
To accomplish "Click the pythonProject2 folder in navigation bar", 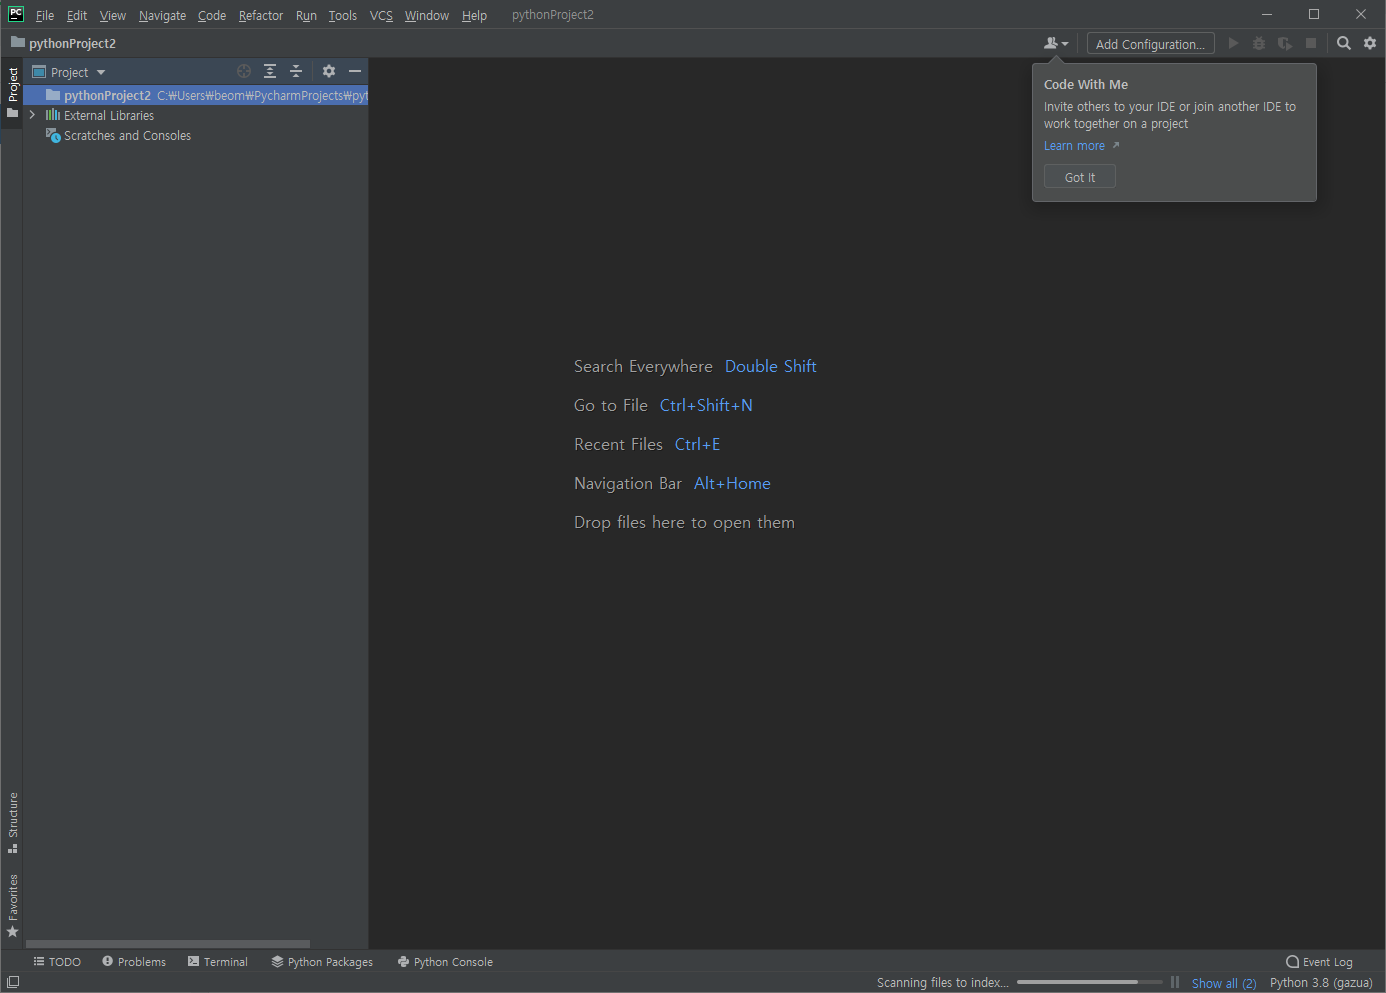I will pyautogui.click(x=63, y=43).
